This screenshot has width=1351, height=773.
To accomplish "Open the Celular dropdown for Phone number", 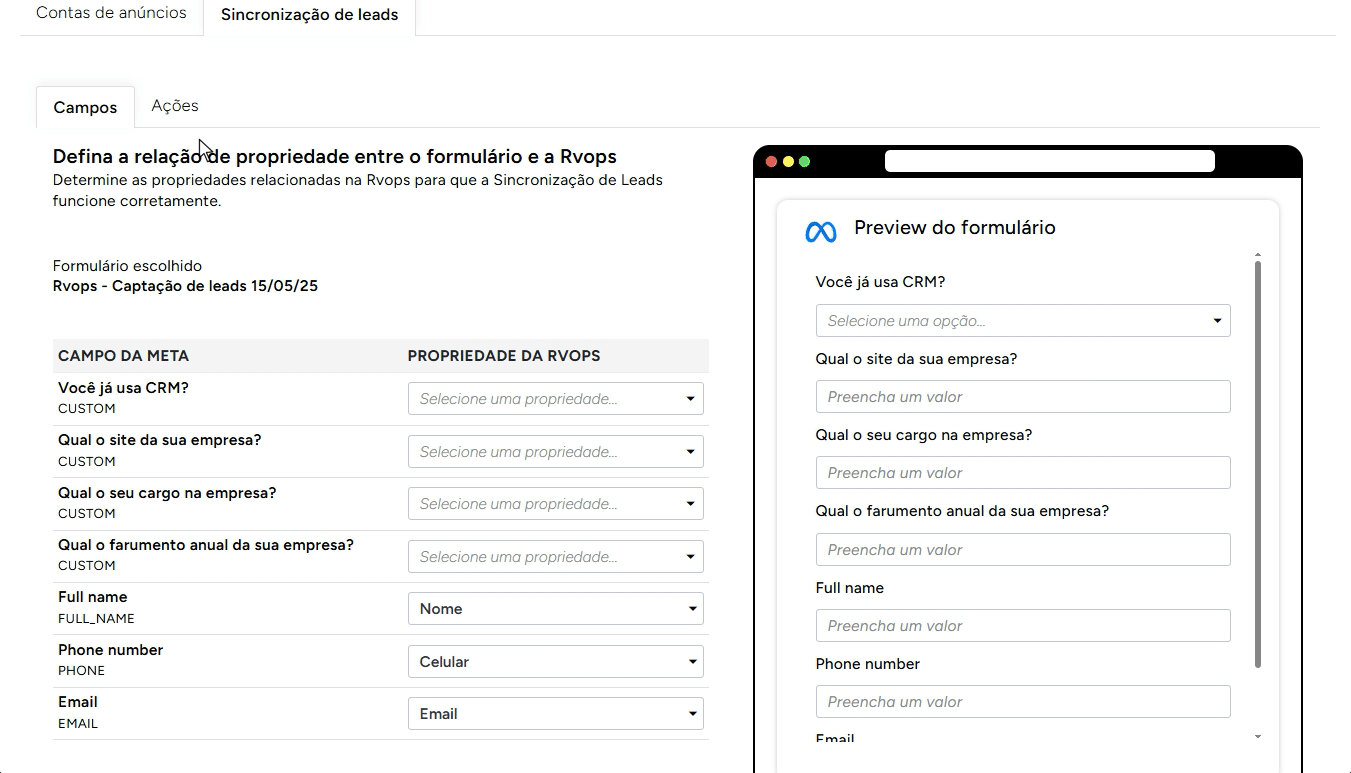I will pos(555,662).
